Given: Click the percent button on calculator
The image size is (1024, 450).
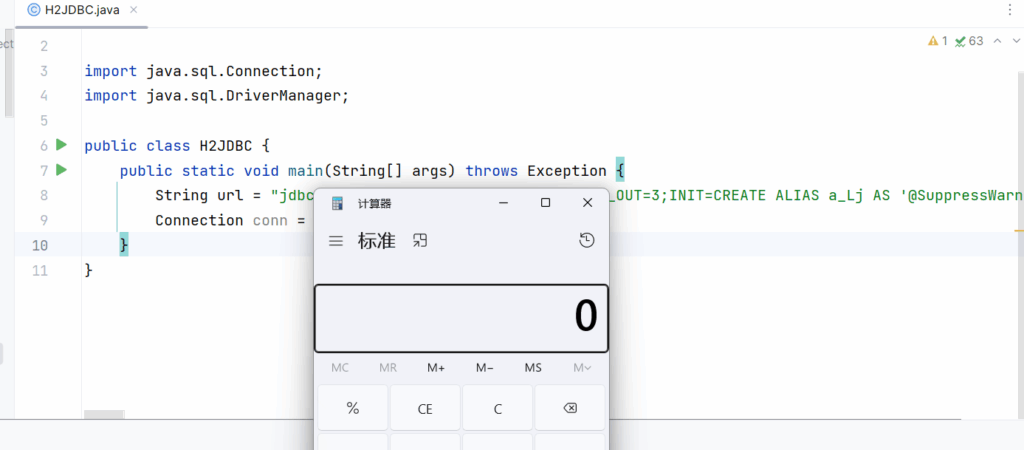Looking at the screenshot, I should coord(352,408).
